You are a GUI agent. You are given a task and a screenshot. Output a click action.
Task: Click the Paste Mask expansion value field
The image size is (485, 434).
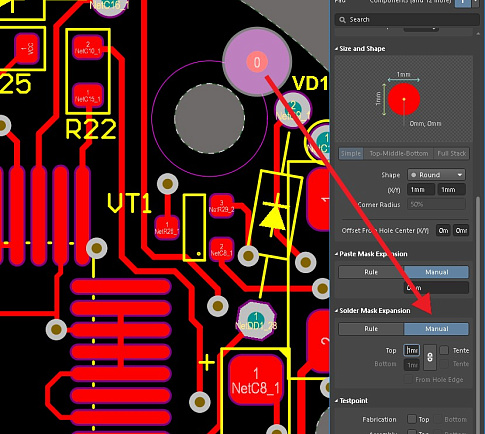click(x=436, y=288)
